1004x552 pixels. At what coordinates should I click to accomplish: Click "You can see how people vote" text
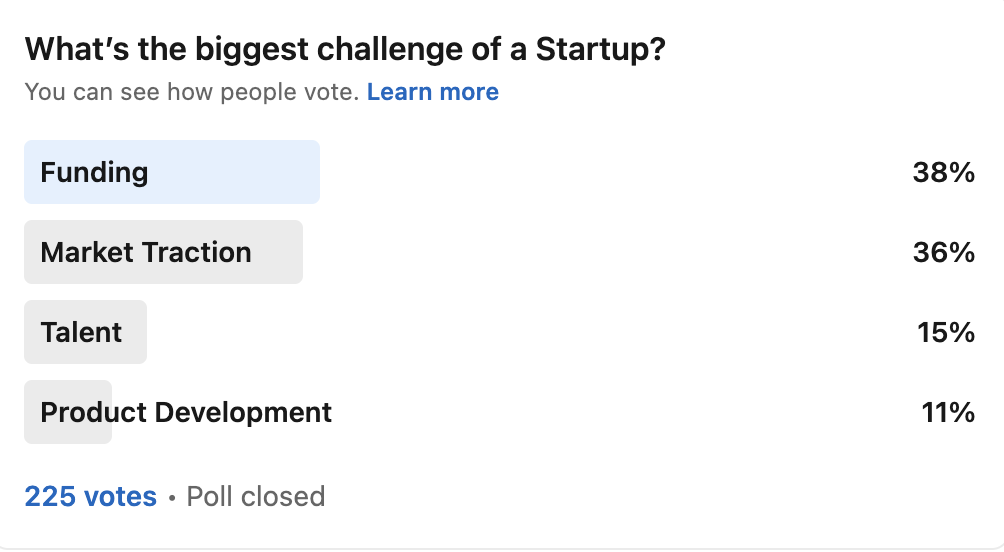click(x=191, y=92)
